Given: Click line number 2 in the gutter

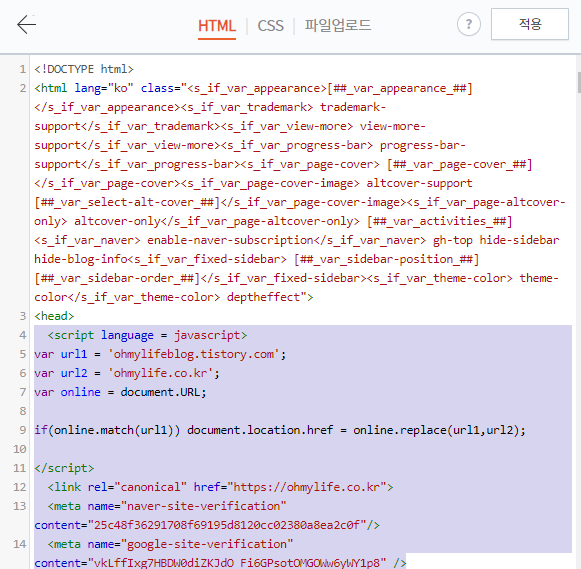Looking at the screenshot, I should tap(23, 88).
